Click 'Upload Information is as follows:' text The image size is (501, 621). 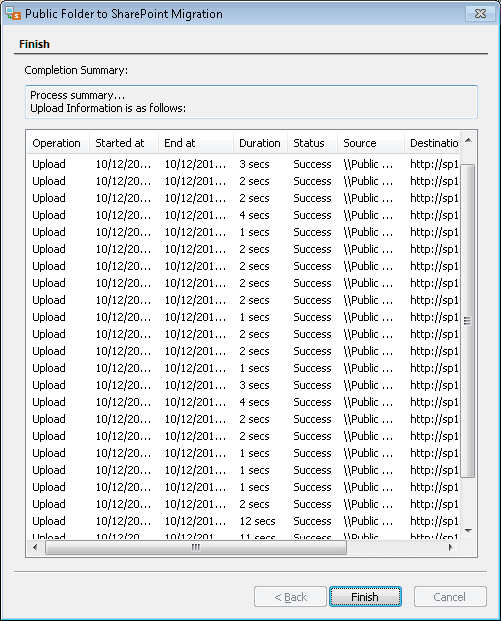click(108, 108)
